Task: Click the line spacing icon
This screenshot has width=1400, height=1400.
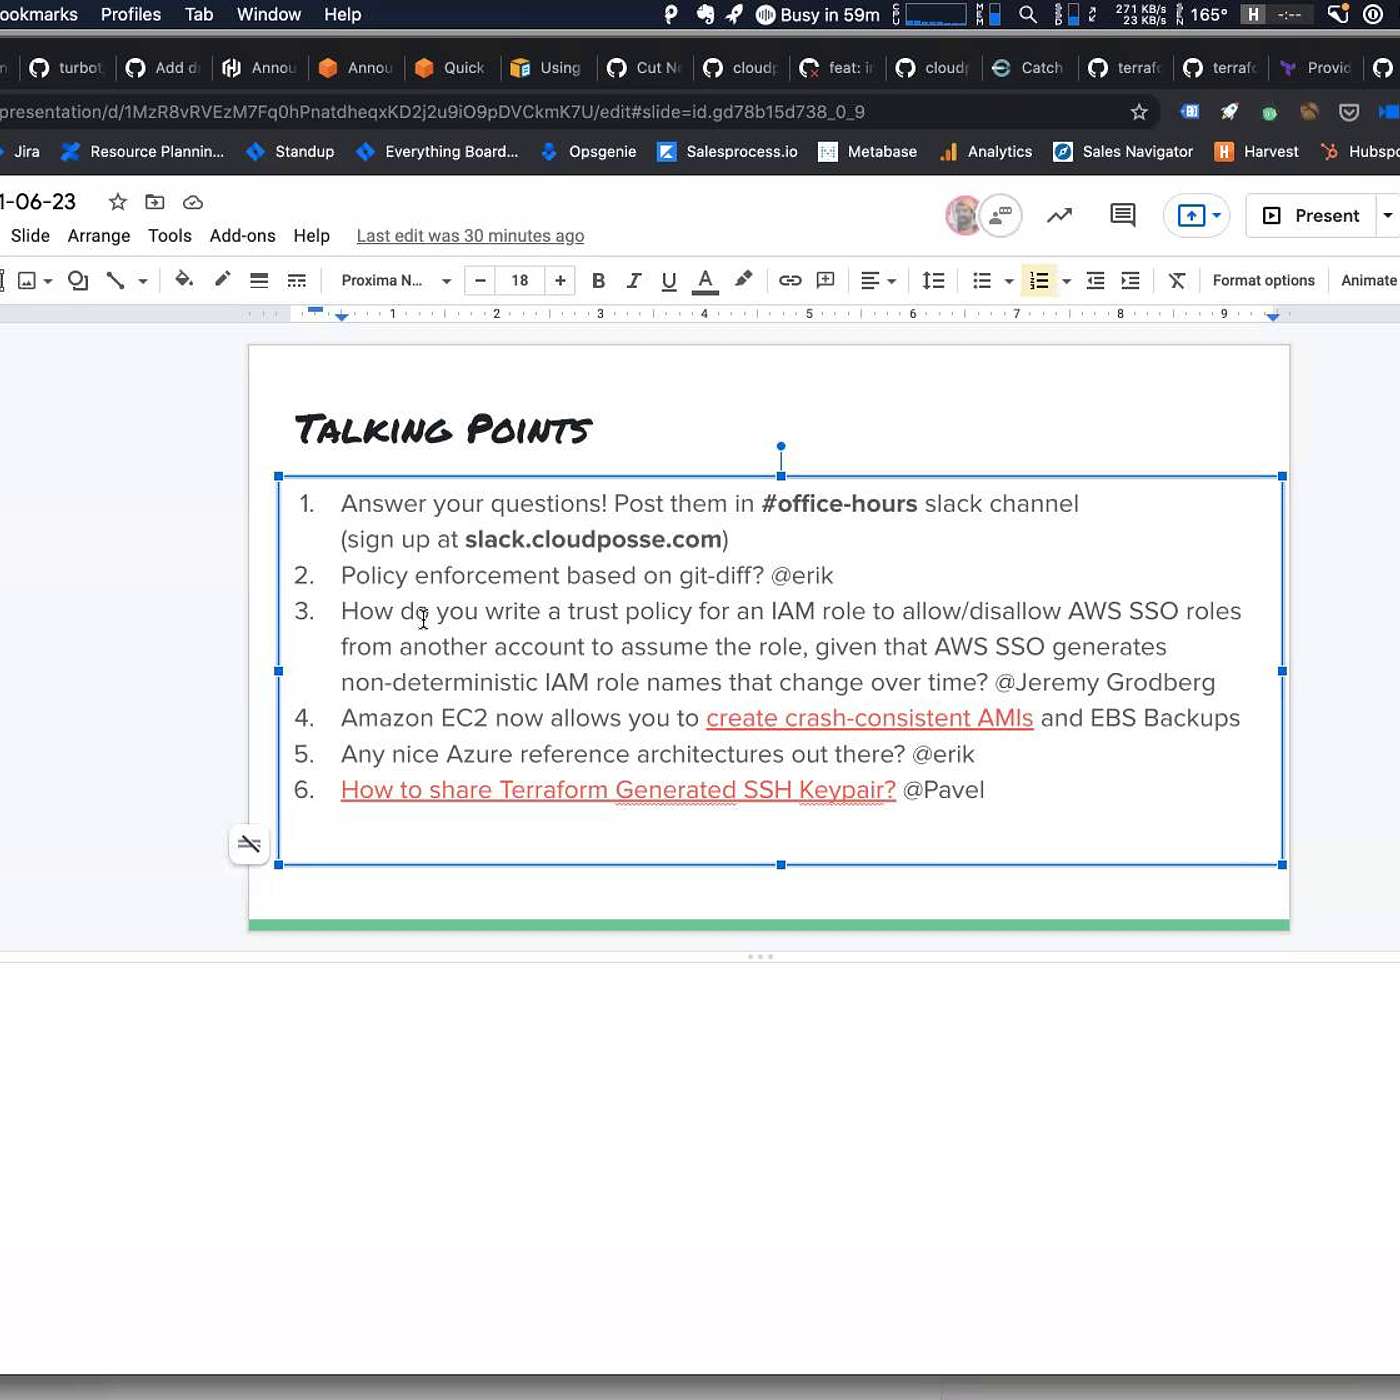Action: tap(933, 280)
